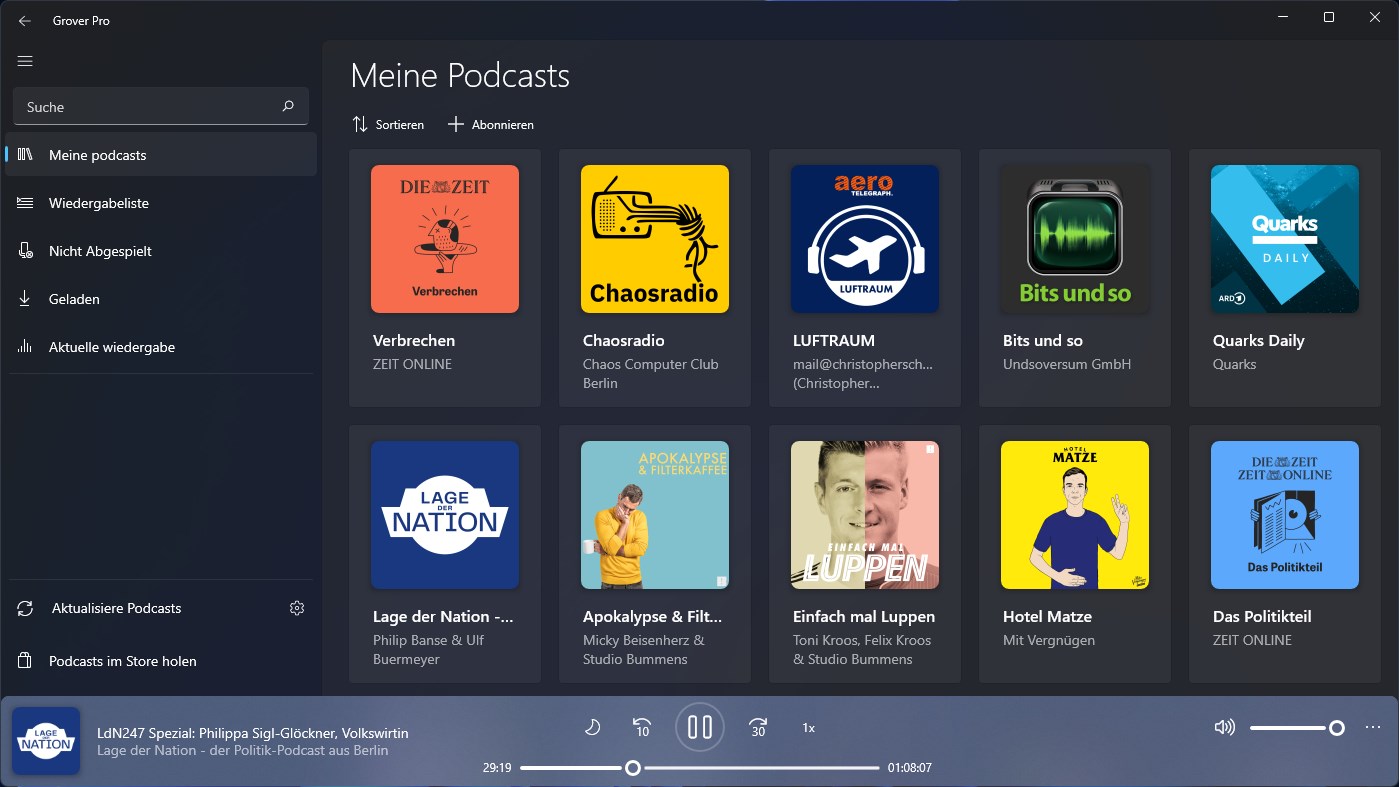Open Aktuelle wiedergabe view
The width and height of the screenshot is (1399, 787).
pyautogui.click(x=161, y=347)
